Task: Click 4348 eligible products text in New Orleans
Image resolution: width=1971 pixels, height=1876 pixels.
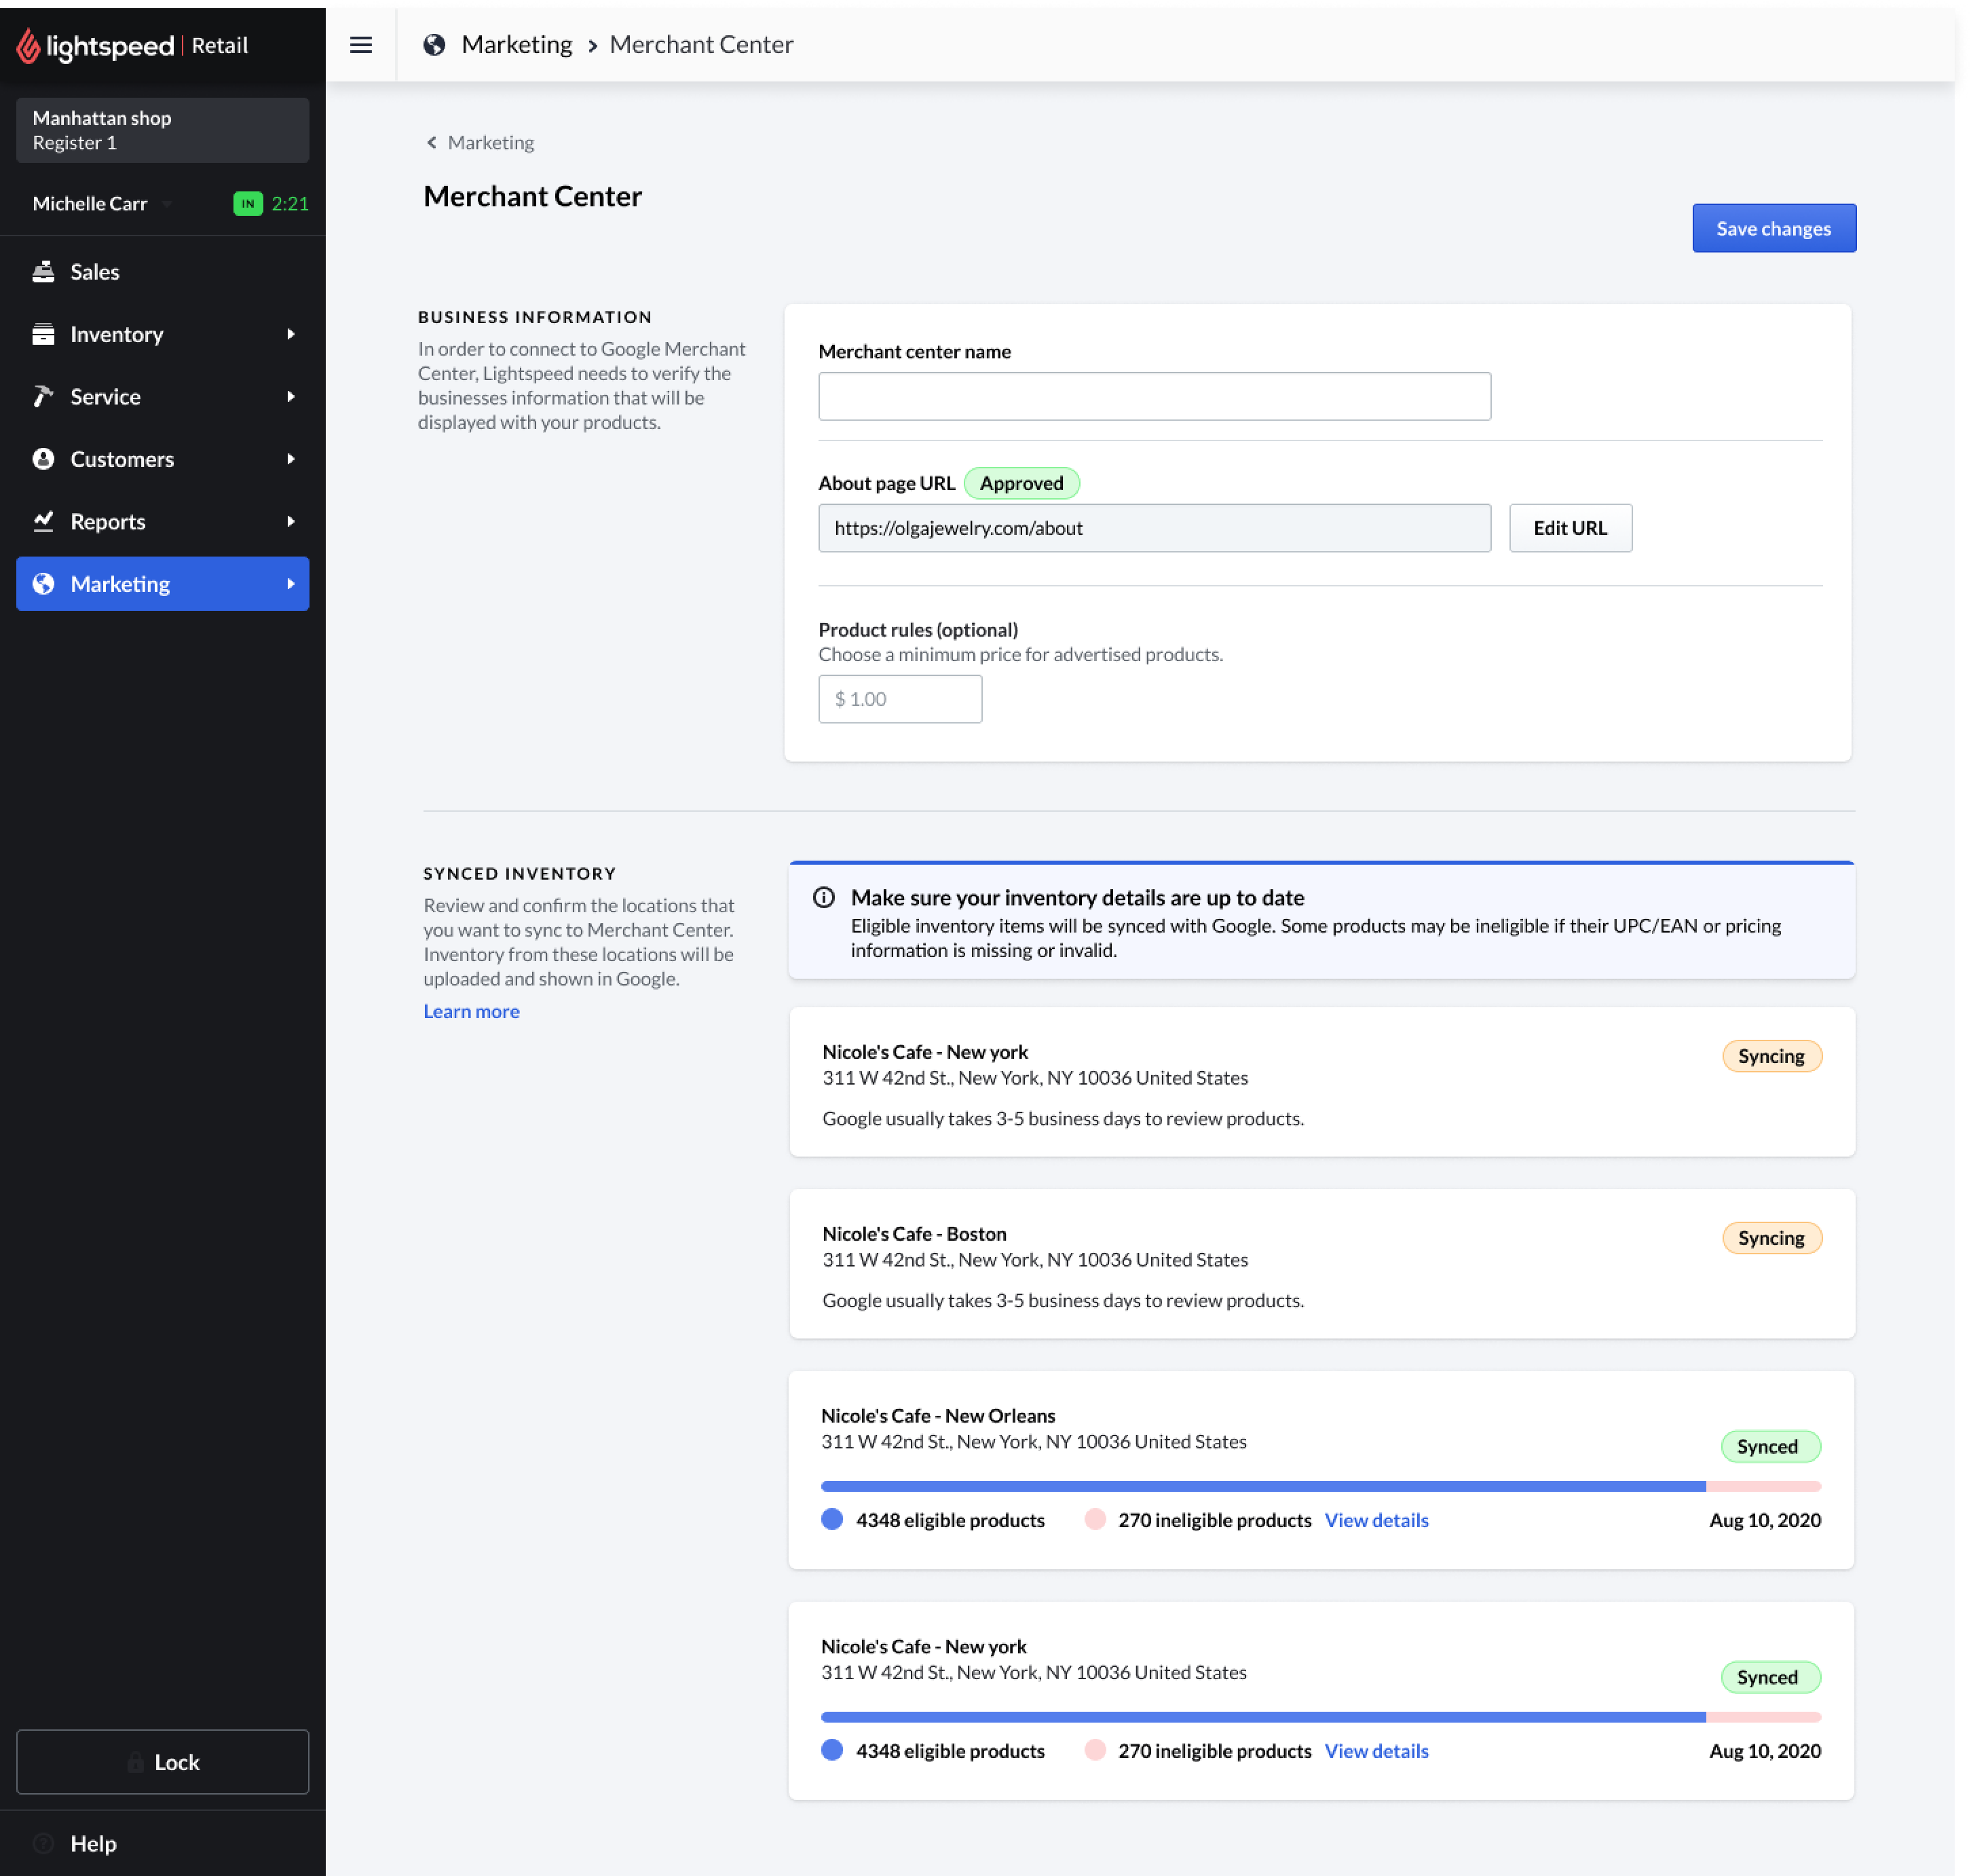Action: 950,1520
